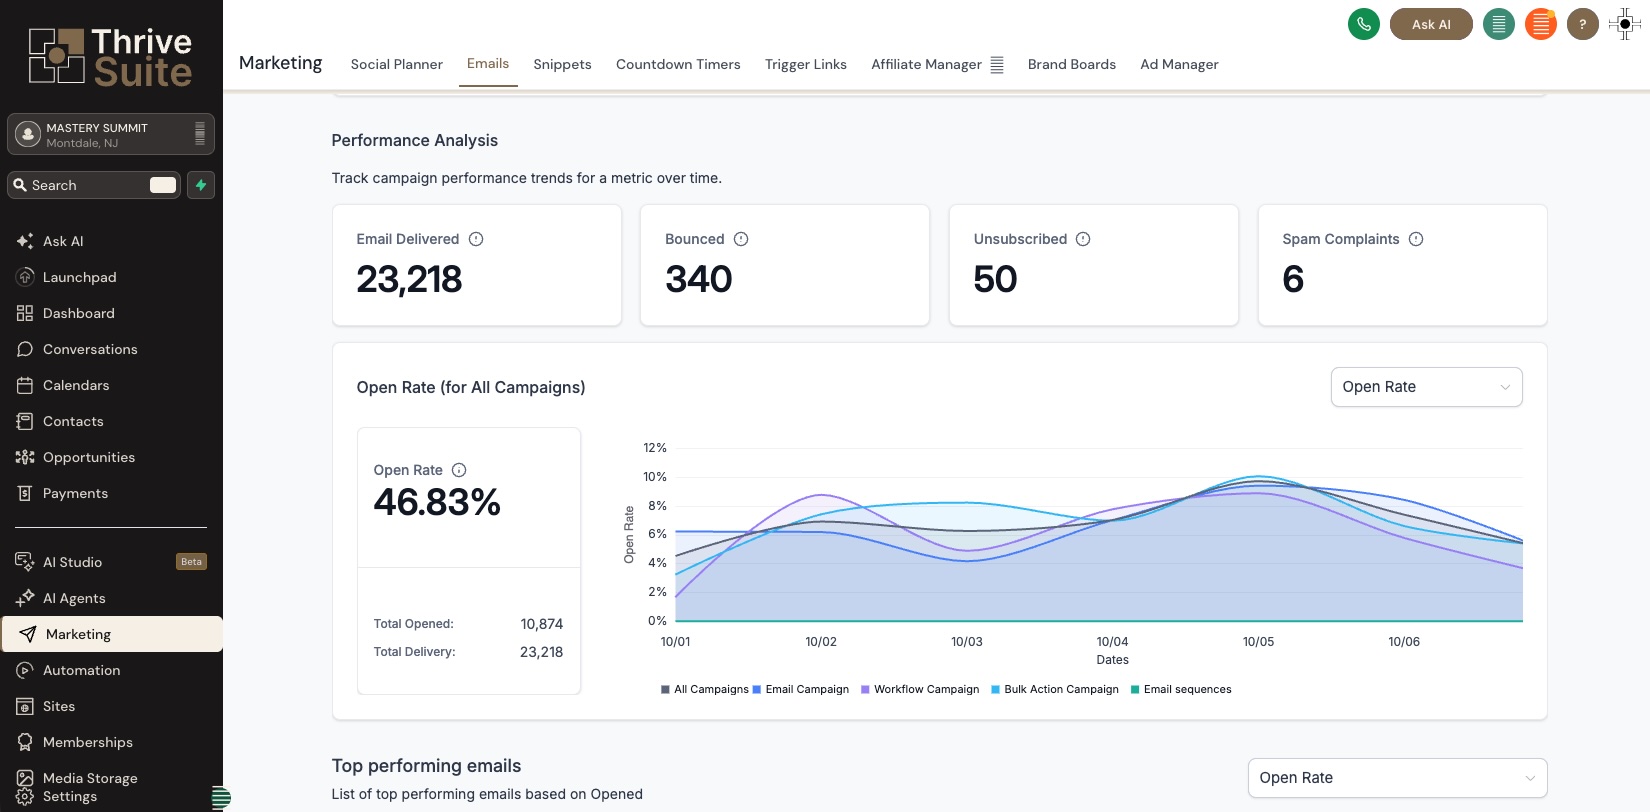Click the Spam Complaints info icon

coord(1416,239)
